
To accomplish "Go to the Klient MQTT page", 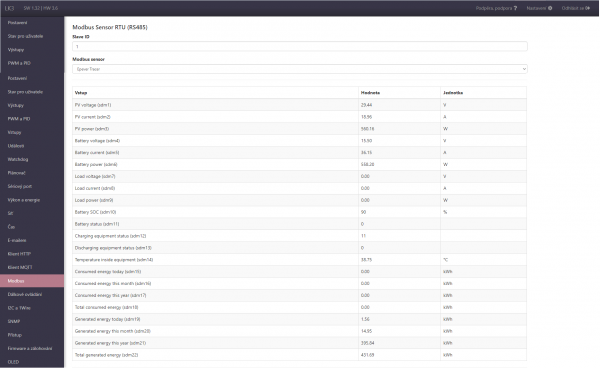I will point(20,267).
